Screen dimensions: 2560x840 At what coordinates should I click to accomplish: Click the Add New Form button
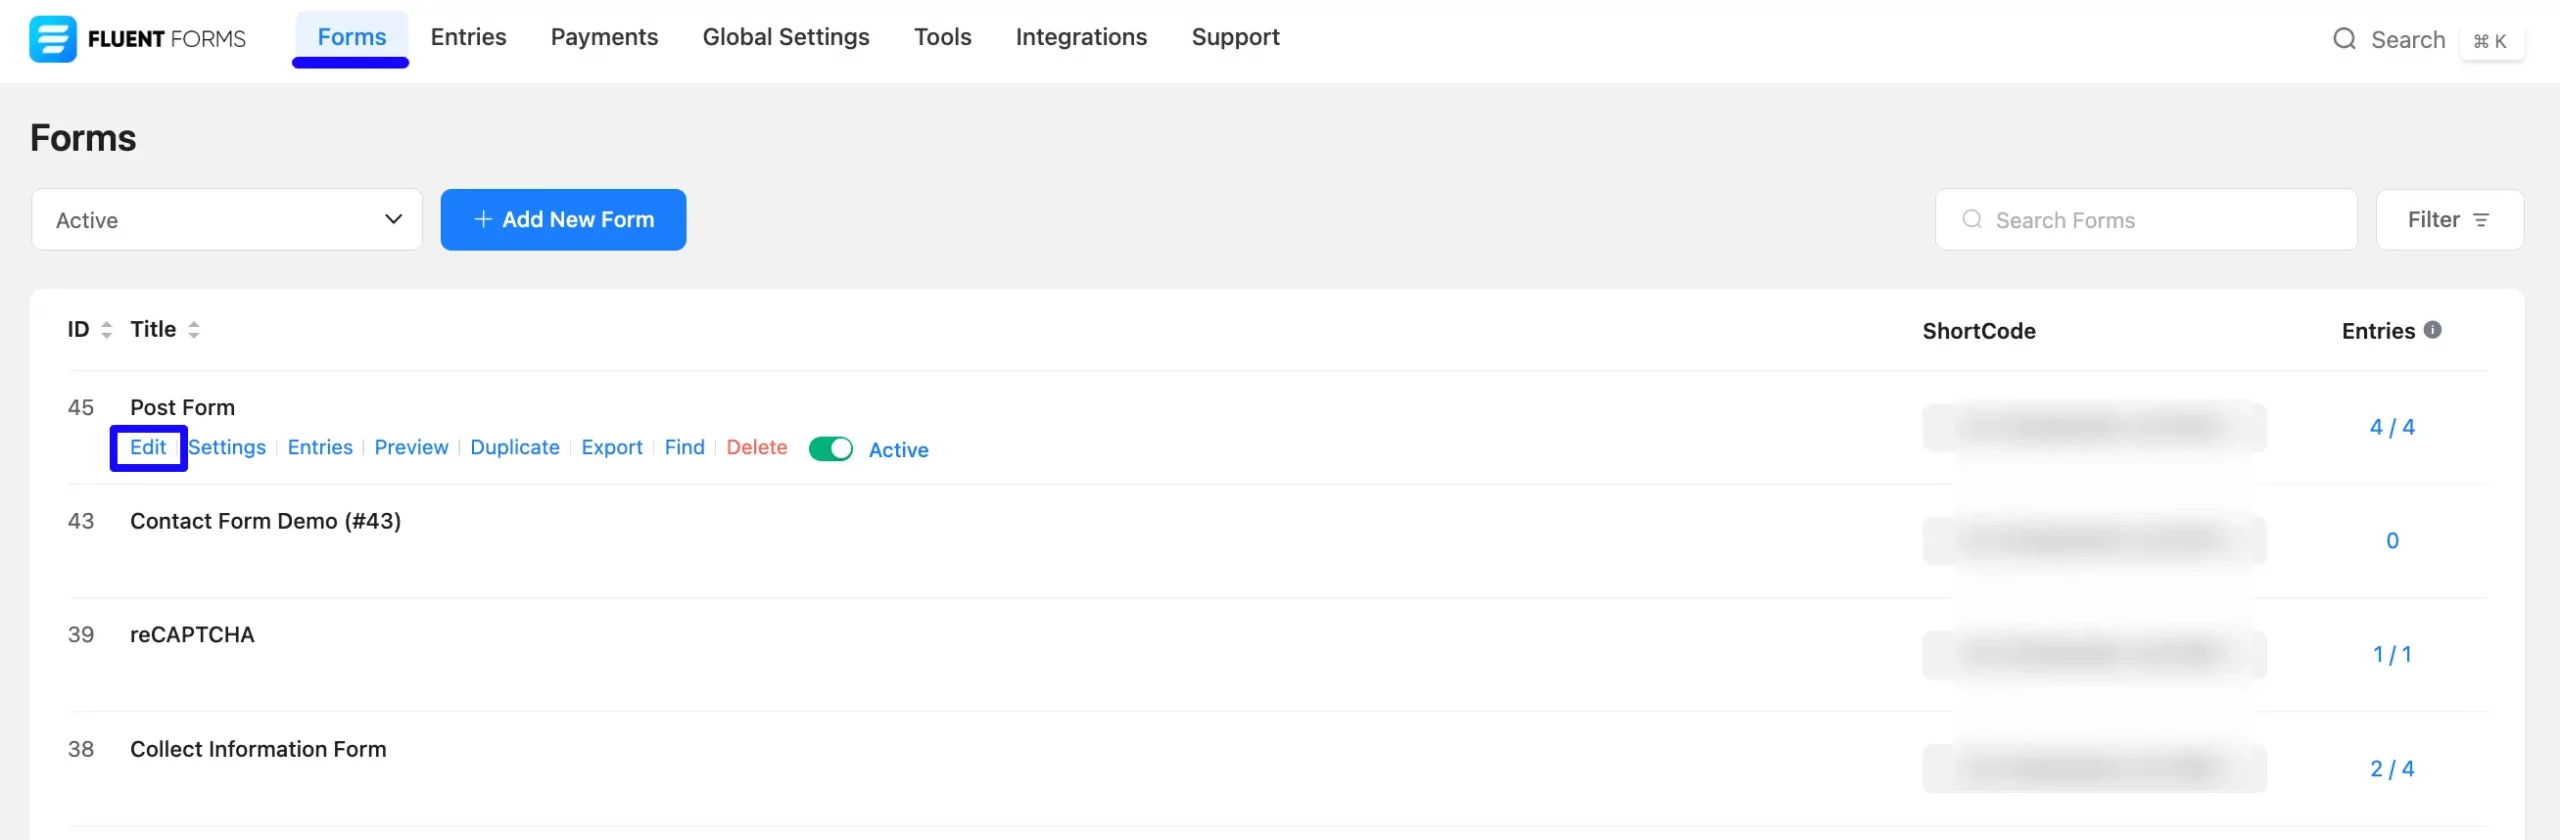point(563,220)
